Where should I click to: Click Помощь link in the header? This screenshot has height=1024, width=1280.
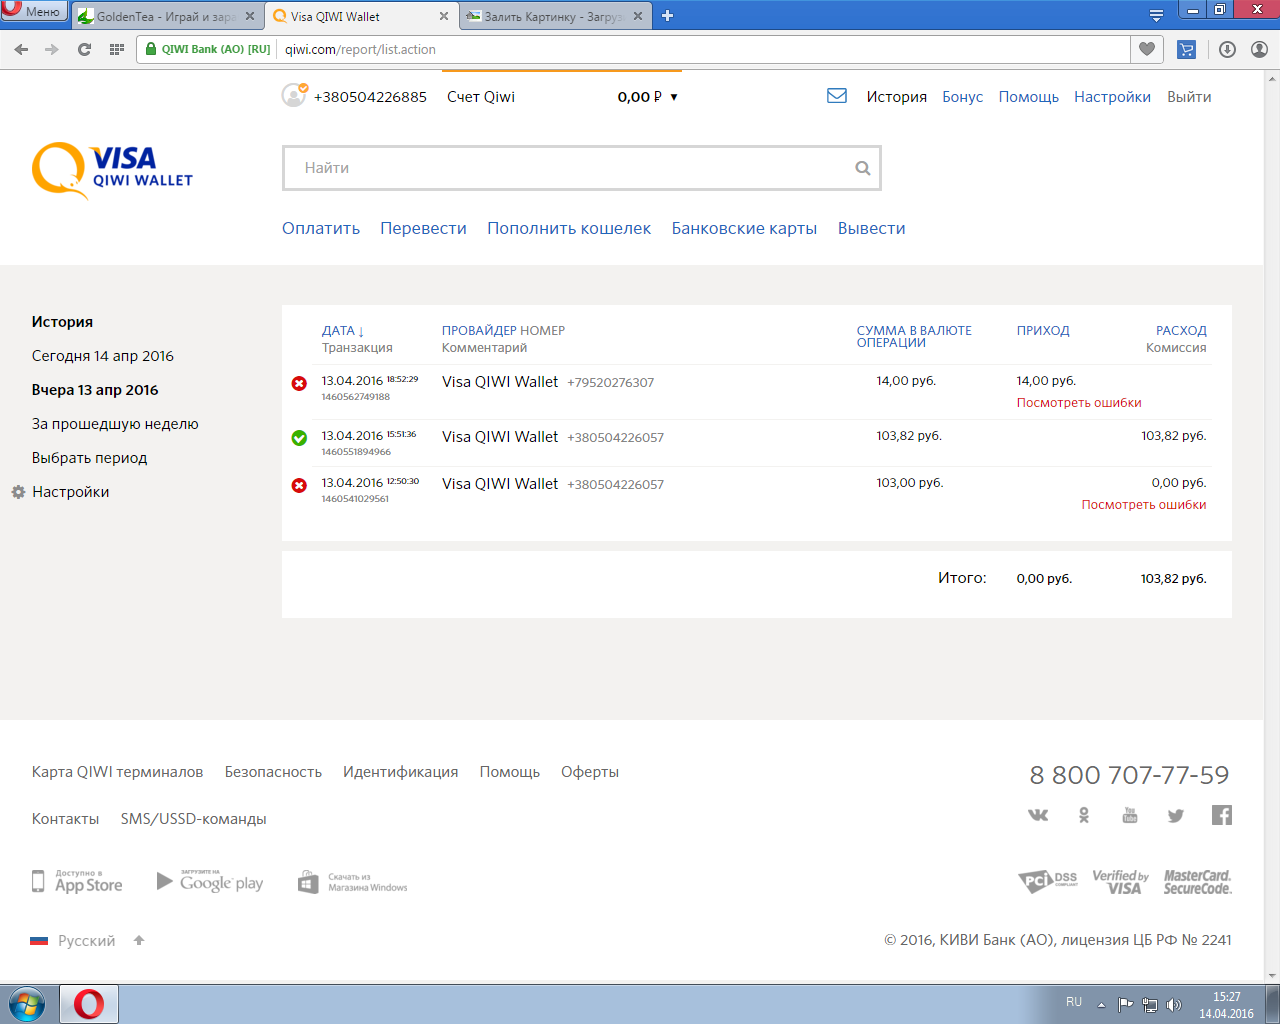tap(1028, 97)
